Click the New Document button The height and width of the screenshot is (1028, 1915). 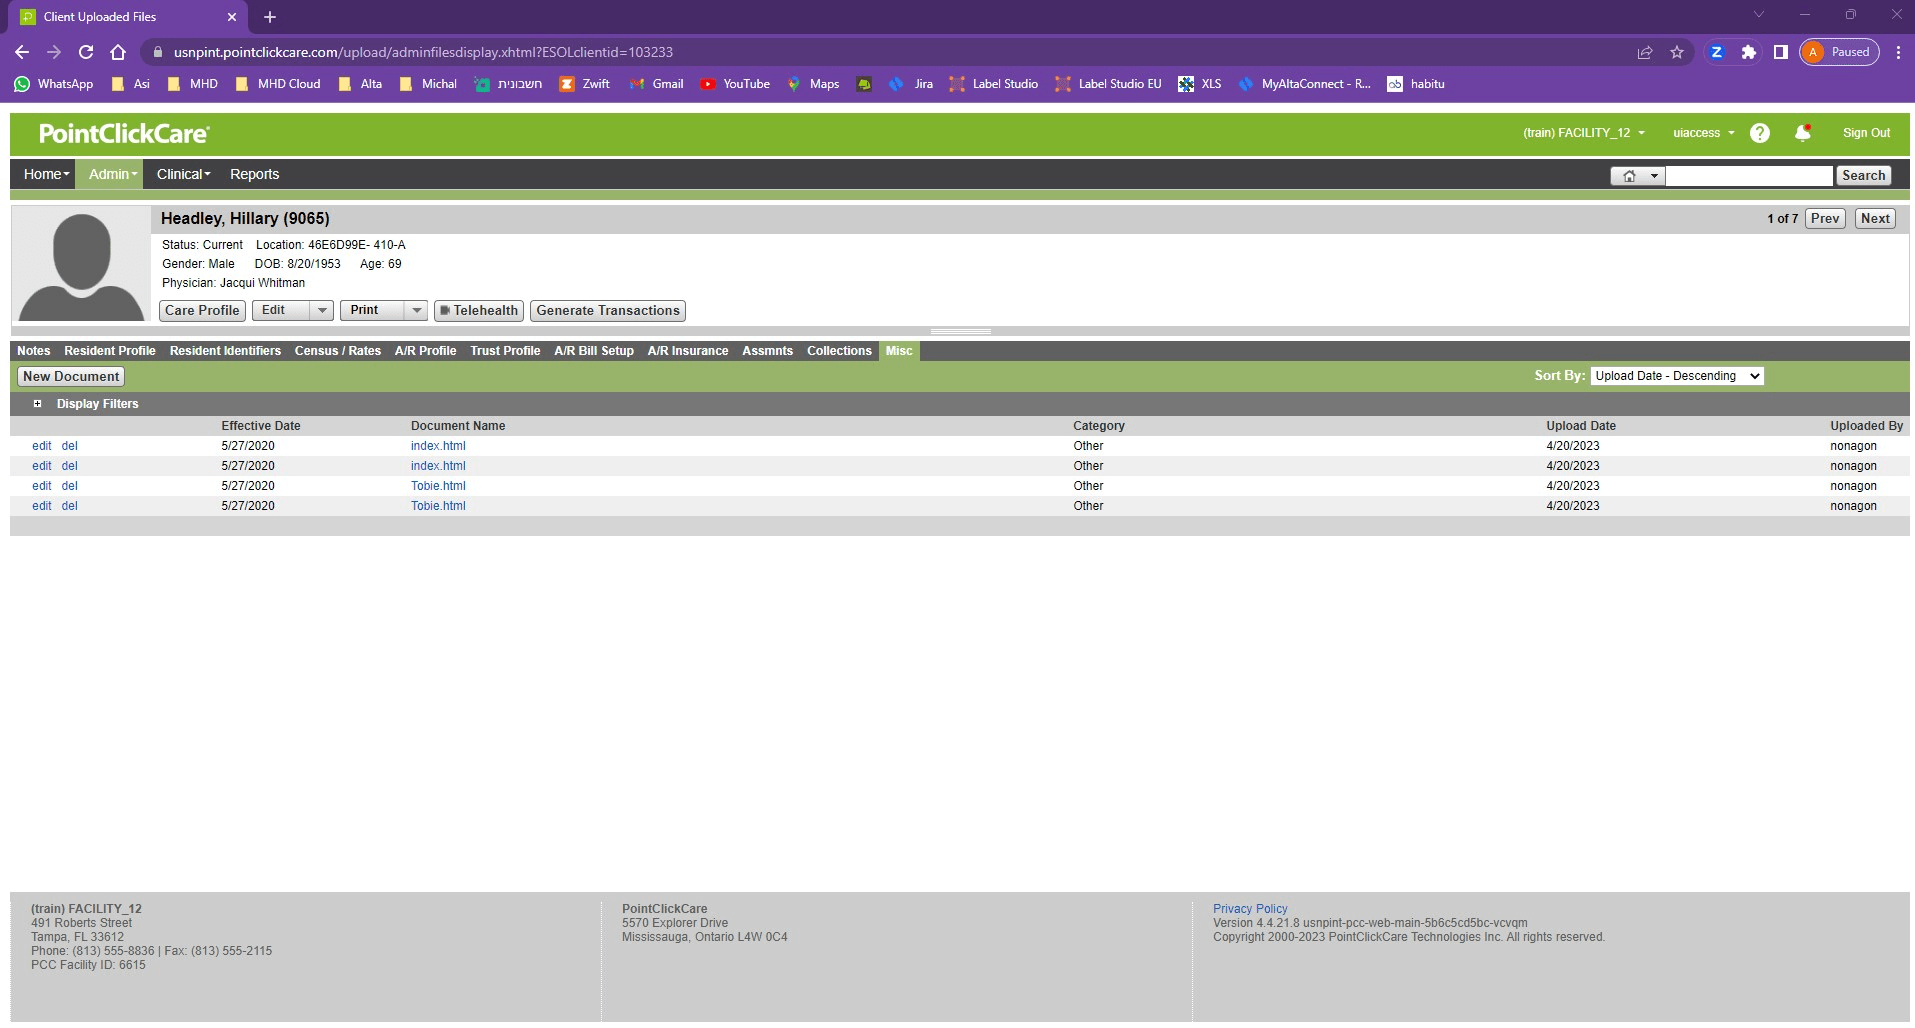pyautogui.click(x=71, y=377)
